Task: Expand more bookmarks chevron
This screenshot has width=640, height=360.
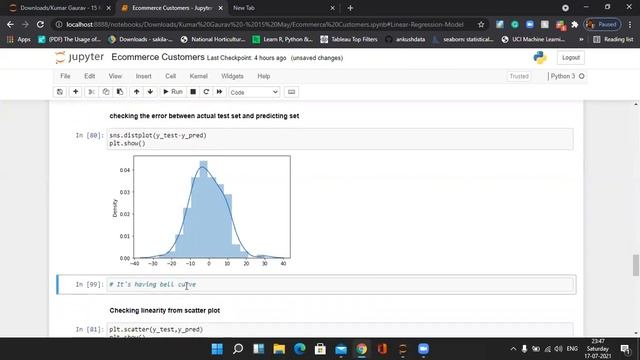Action: [x=582, y=40]
